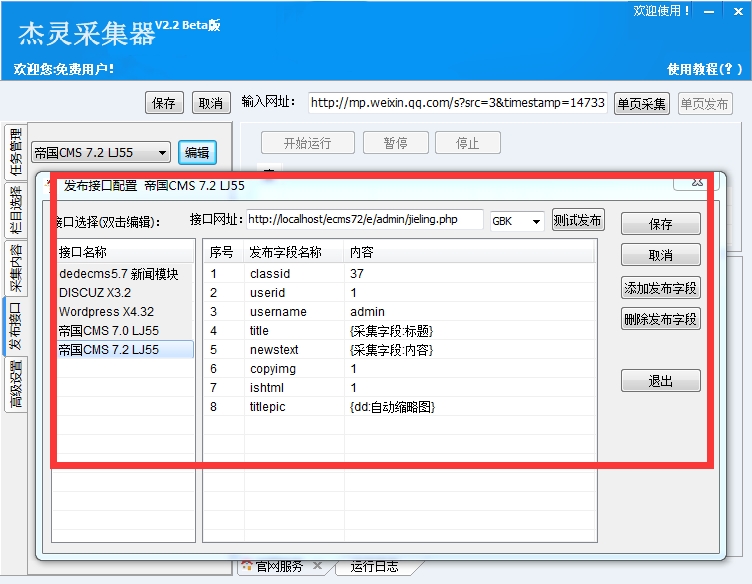Viewport: 752px width, 584px height.
Task: Click the 退出 button
Action: coord(660,381)
